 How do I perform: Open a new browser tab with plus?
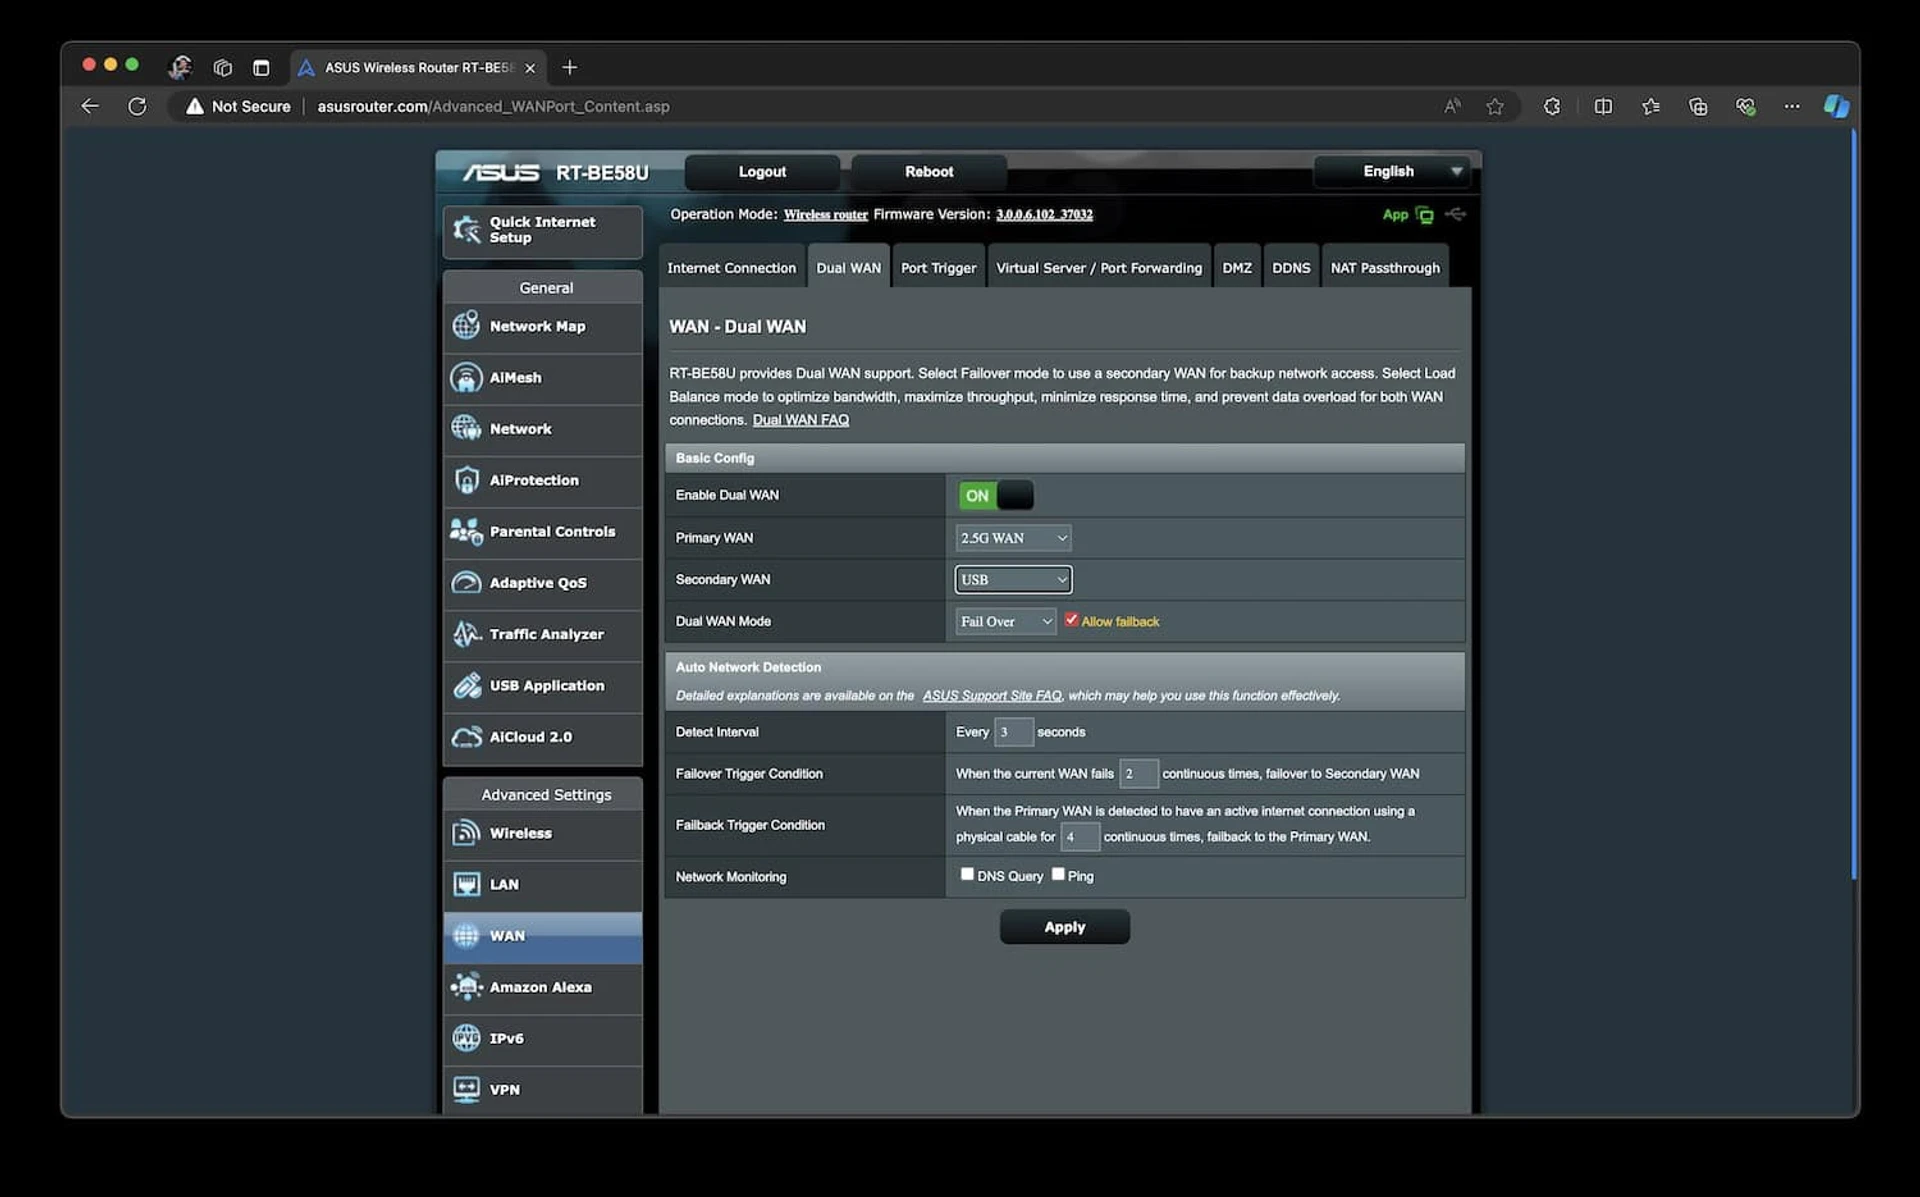tap(570, 67)
